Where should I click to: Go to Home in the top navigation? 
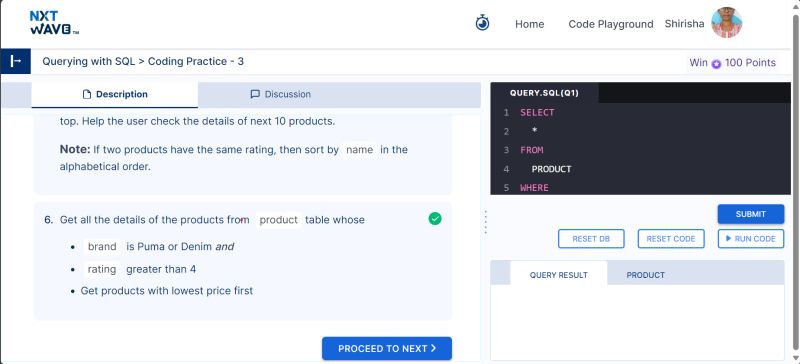[530, 24]
